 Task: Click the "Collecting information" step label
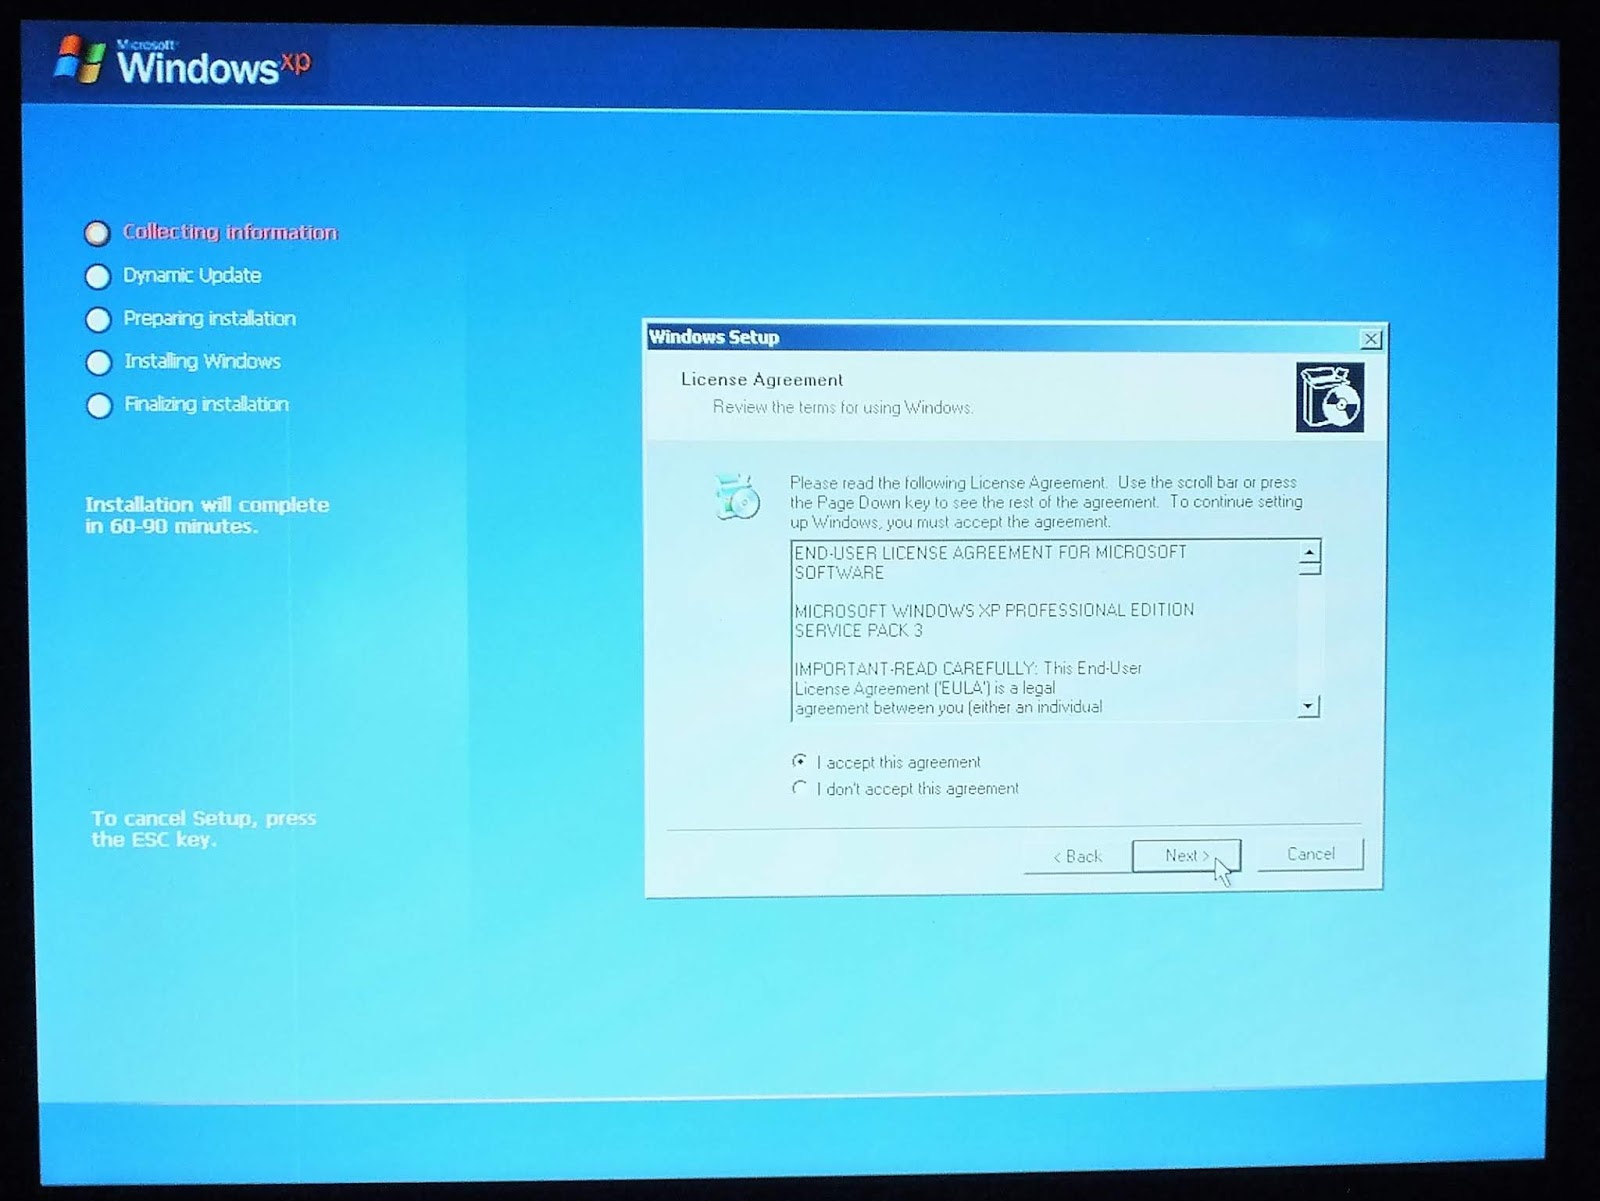coord(230,232)
